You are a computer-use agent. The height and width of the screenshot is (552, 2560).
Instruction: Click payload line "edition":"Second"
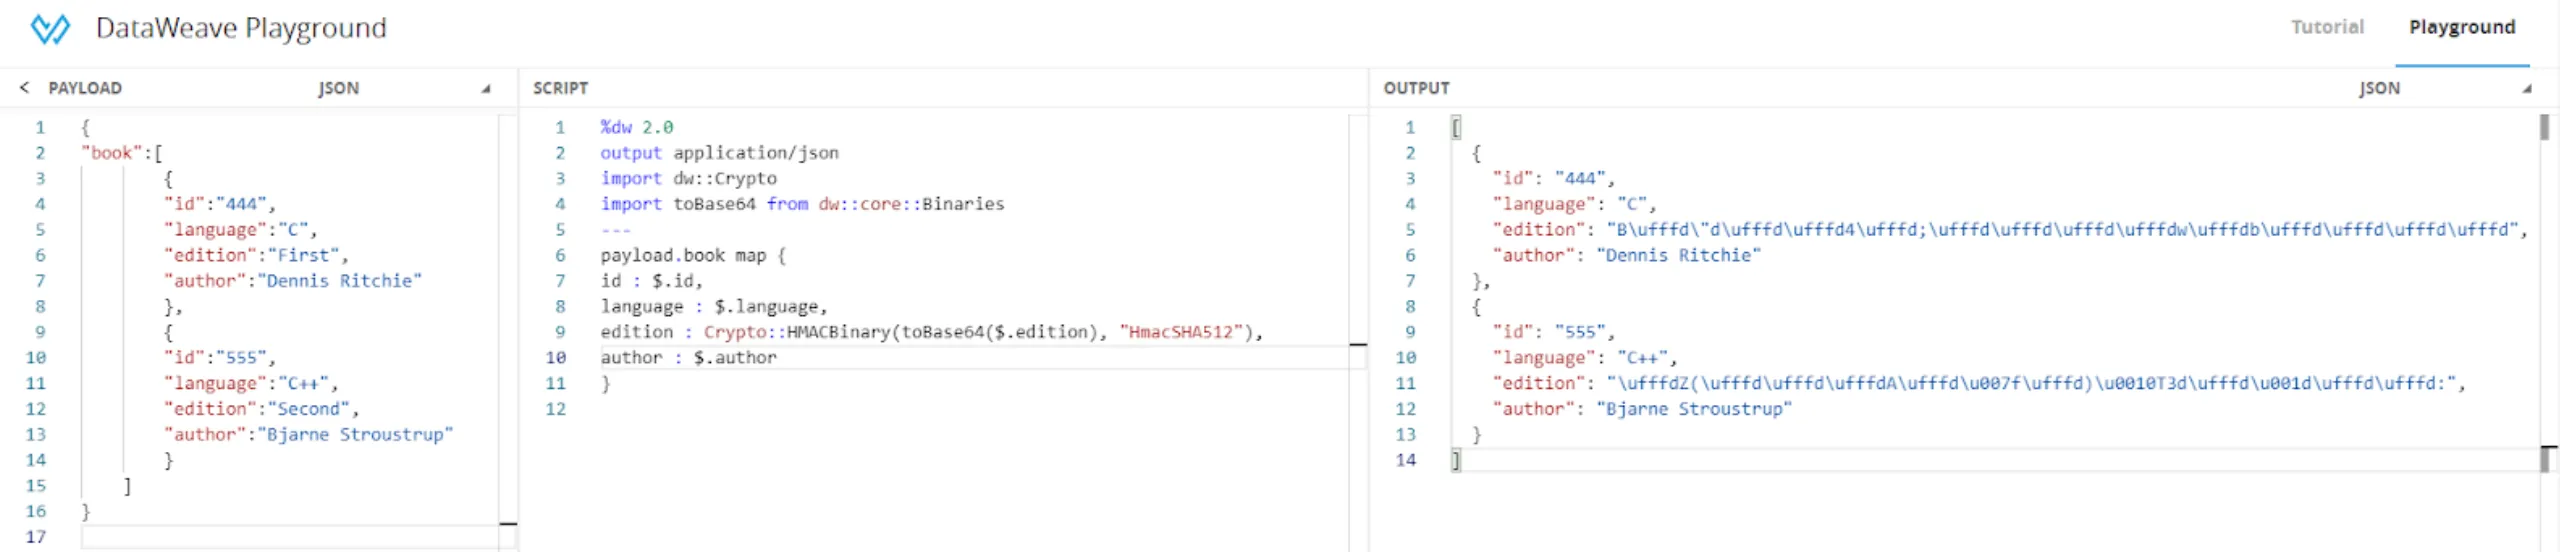click(261, 409)
